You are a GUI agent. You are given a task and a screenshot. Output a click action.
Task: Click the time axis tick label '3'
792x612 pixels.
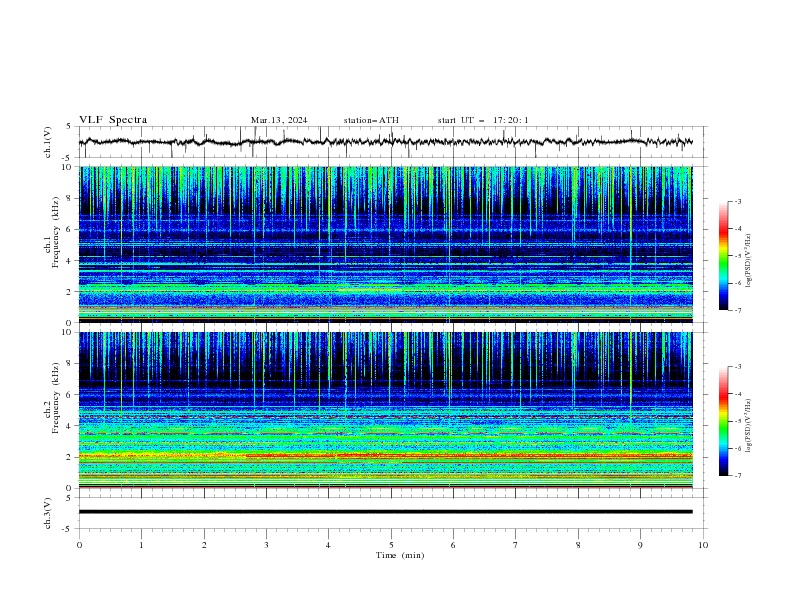266,545
